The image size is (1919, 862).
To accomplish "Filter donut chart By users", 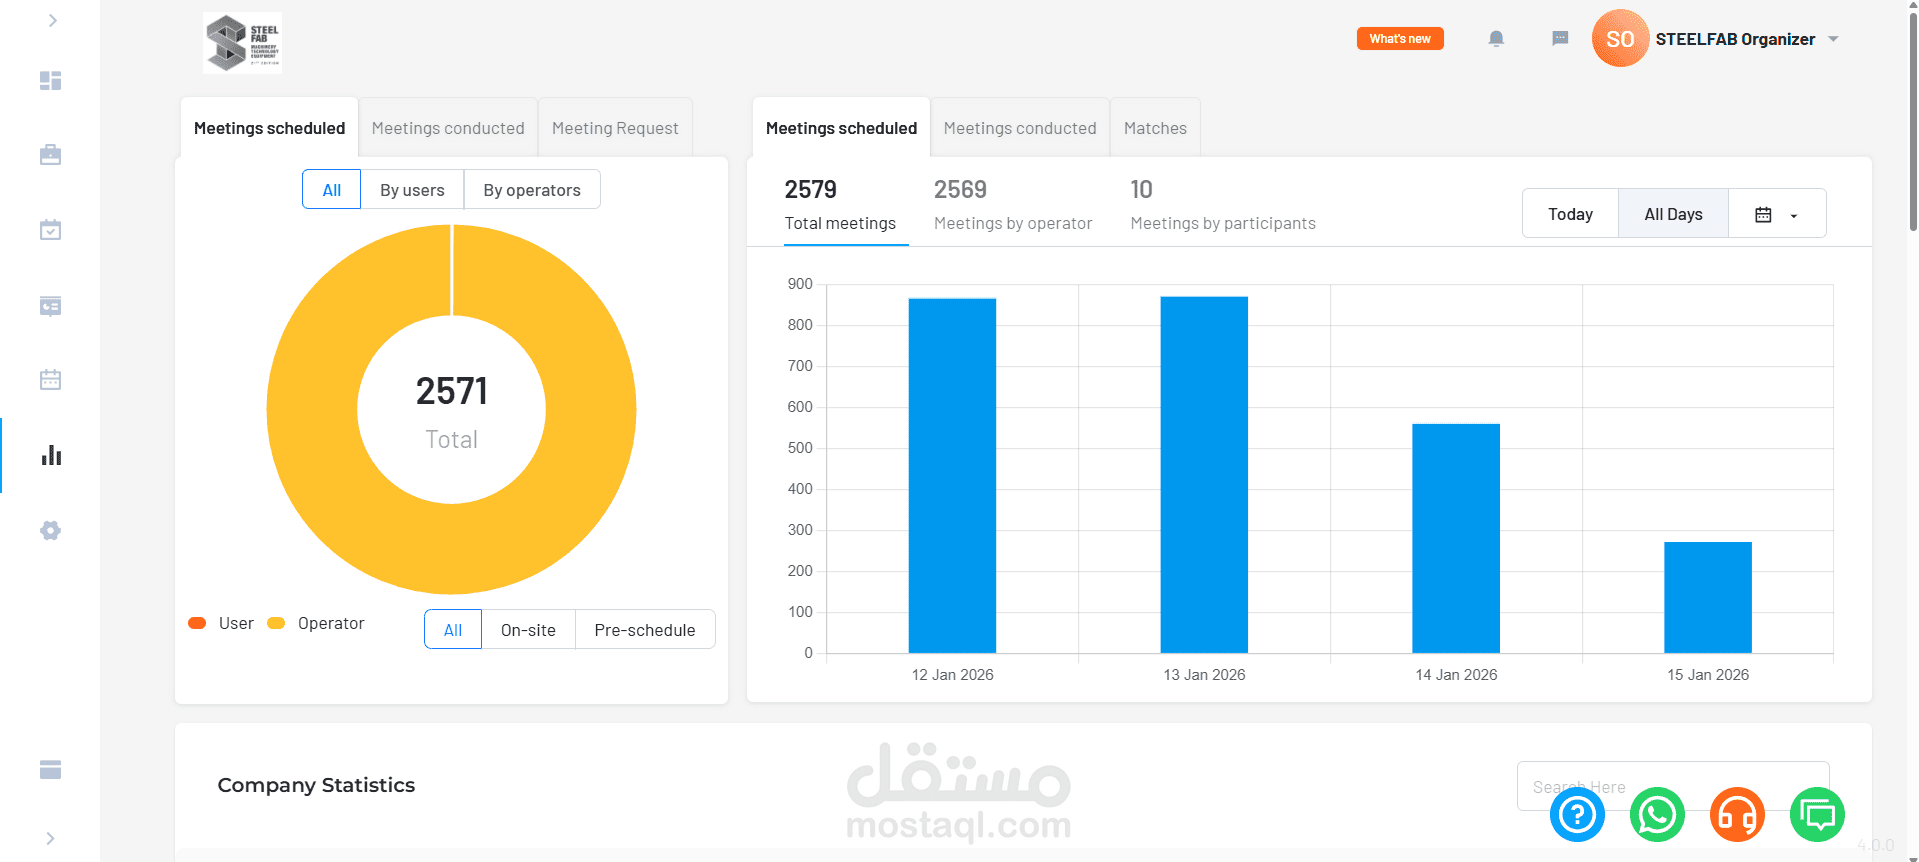I will (412, 190).
